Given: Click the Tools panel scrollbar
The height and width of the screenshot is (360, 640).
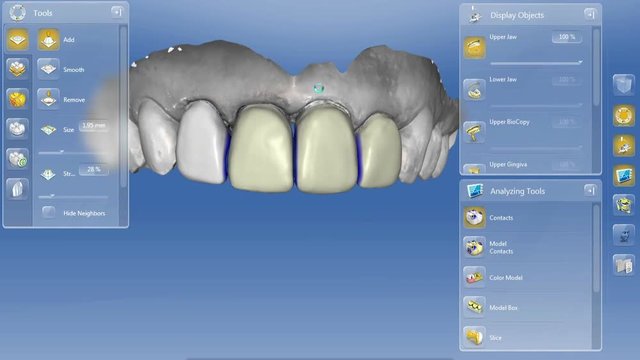Looking at the screenshot, I should coord(123,106).
